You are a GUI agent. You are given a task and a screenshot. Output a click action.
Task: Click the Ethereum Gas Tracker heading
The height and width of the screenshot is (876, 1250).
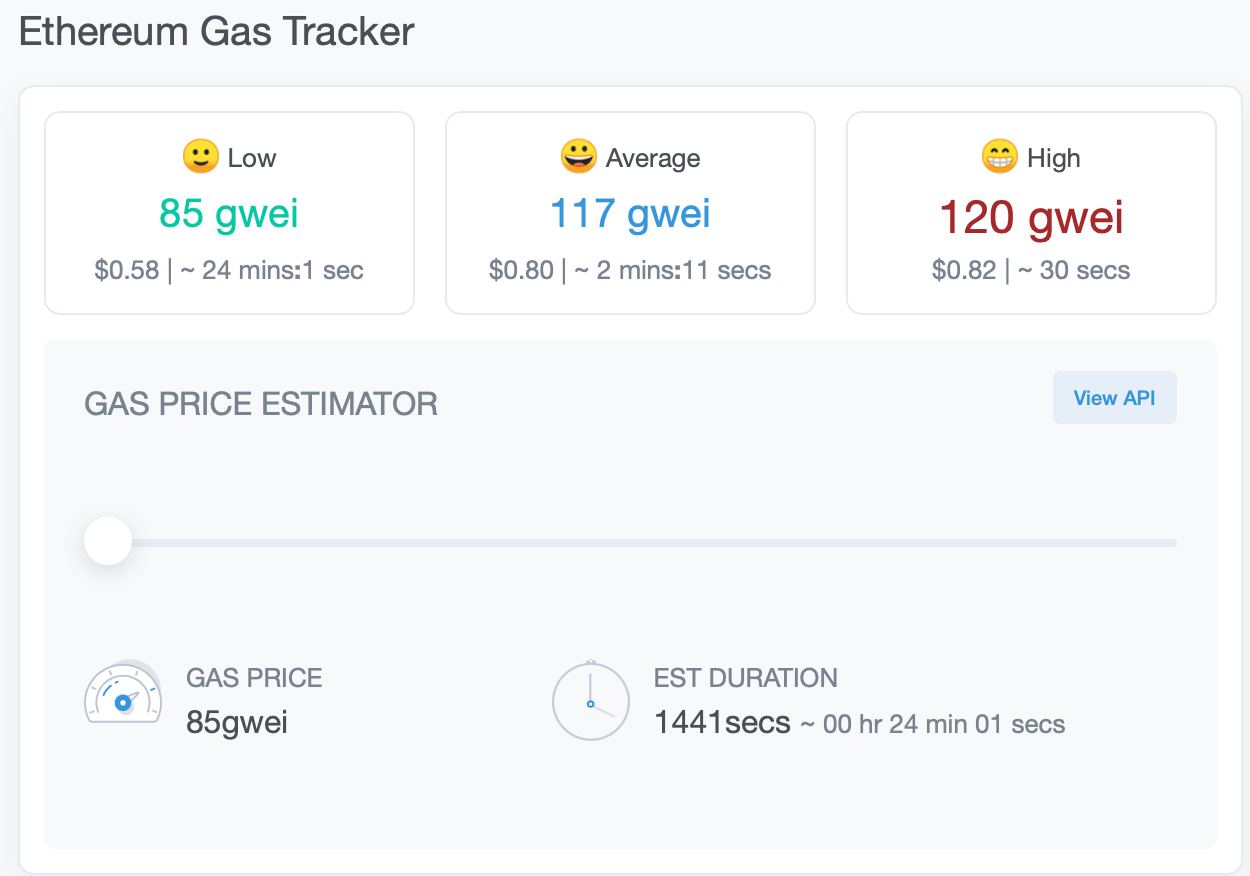[216, 31]
